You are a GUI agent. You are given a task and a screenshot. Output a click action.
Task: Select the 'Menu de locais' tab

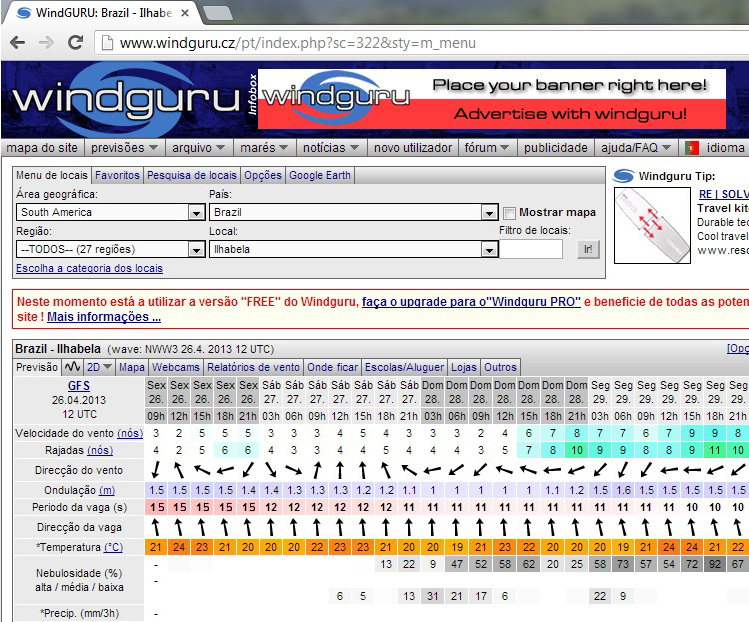[x=52, y=175]
